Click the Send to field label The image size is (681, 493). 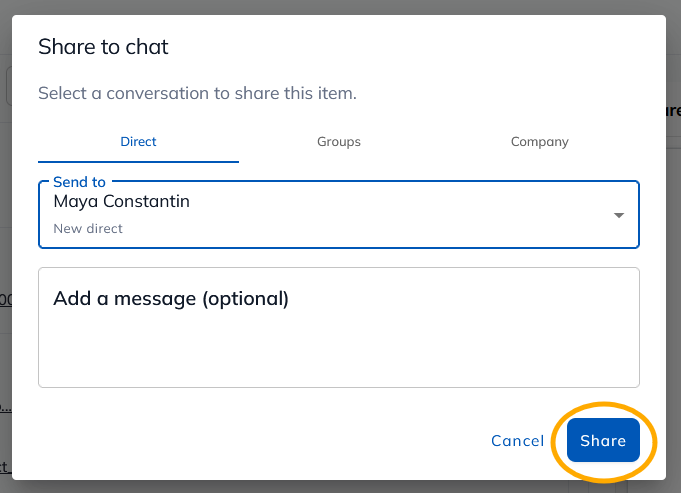coord(79,182)
